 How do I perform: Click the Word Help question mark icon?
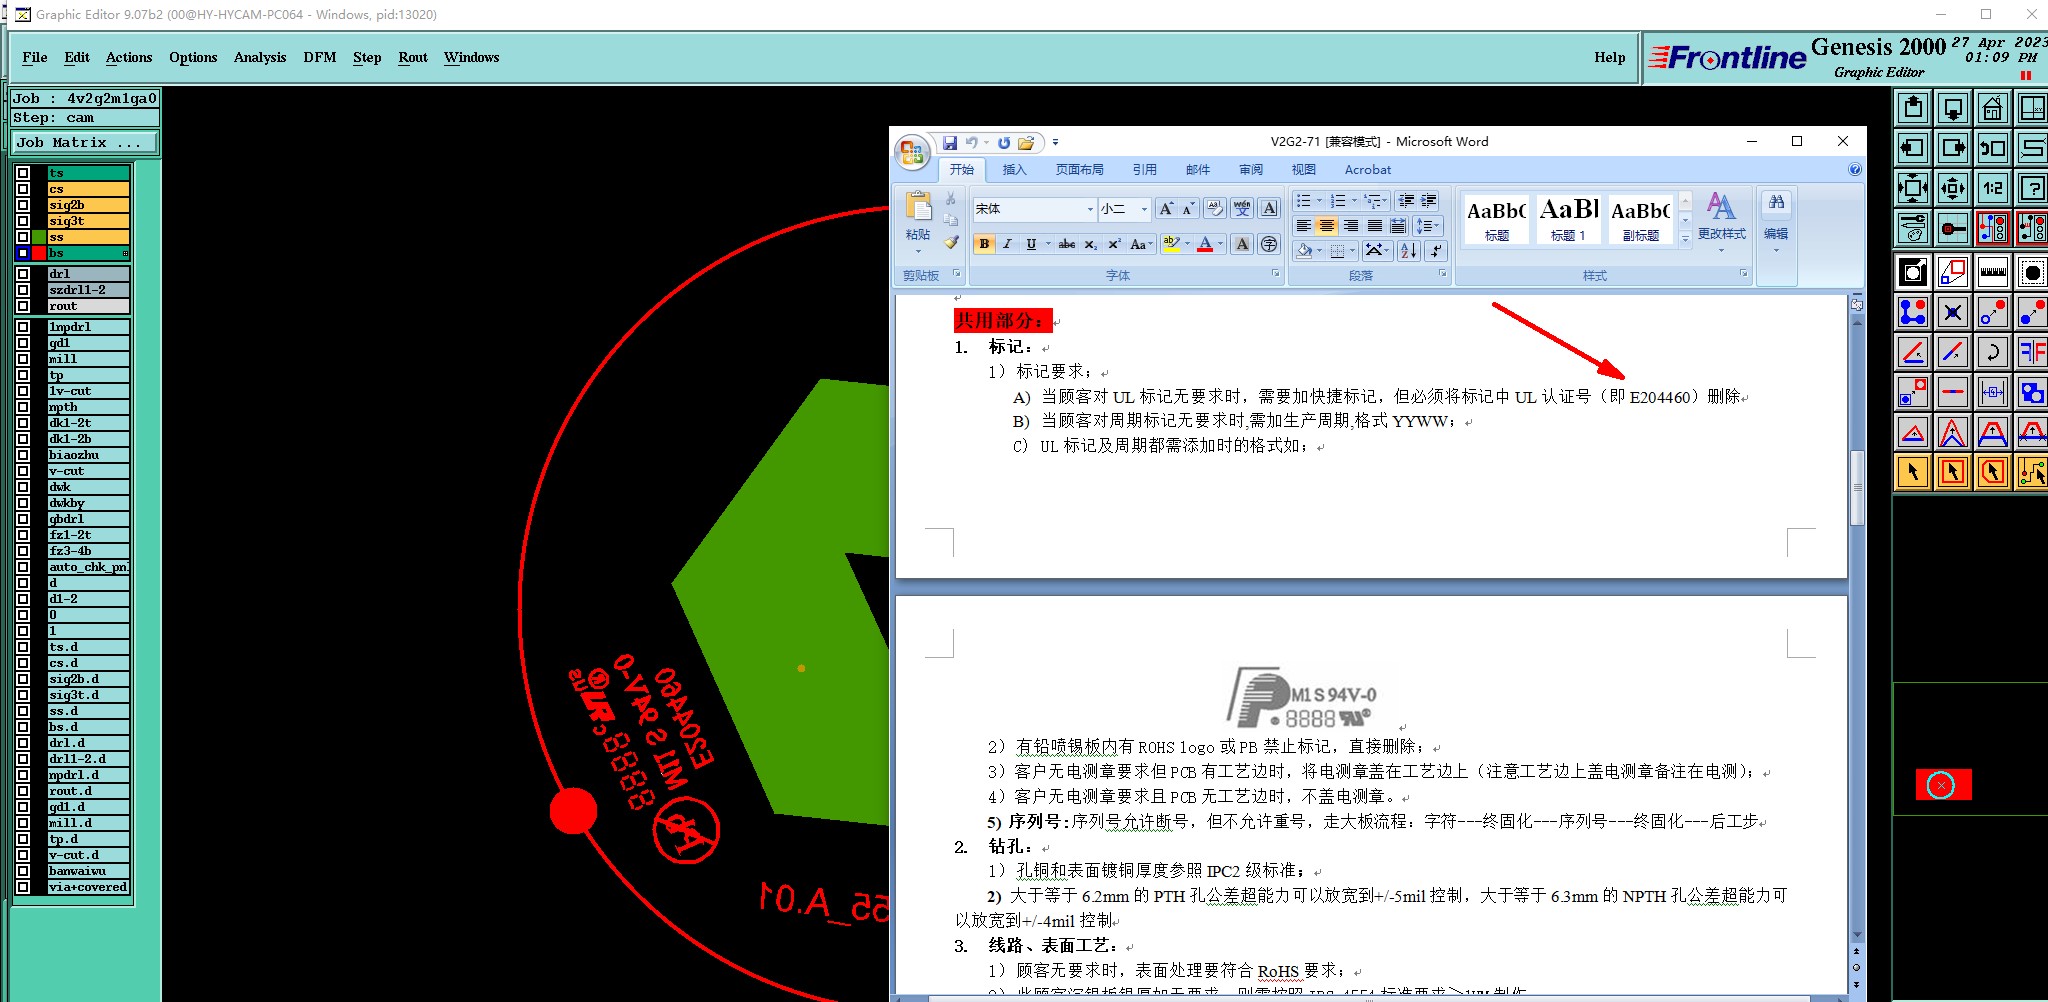(x=1854, y=169)
